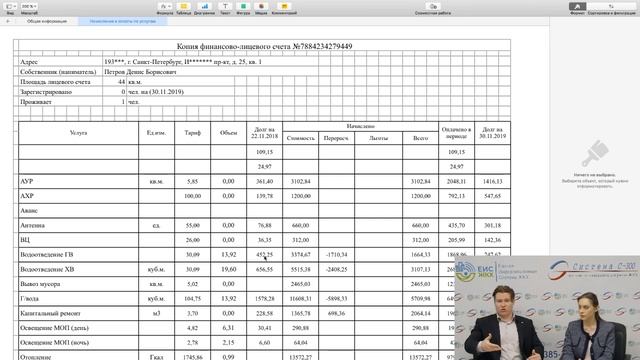The width and height of the screenshot is (640, 360).
Task: Click the address value г. Санкт-Петербург cell
Action: coord(183,62)
